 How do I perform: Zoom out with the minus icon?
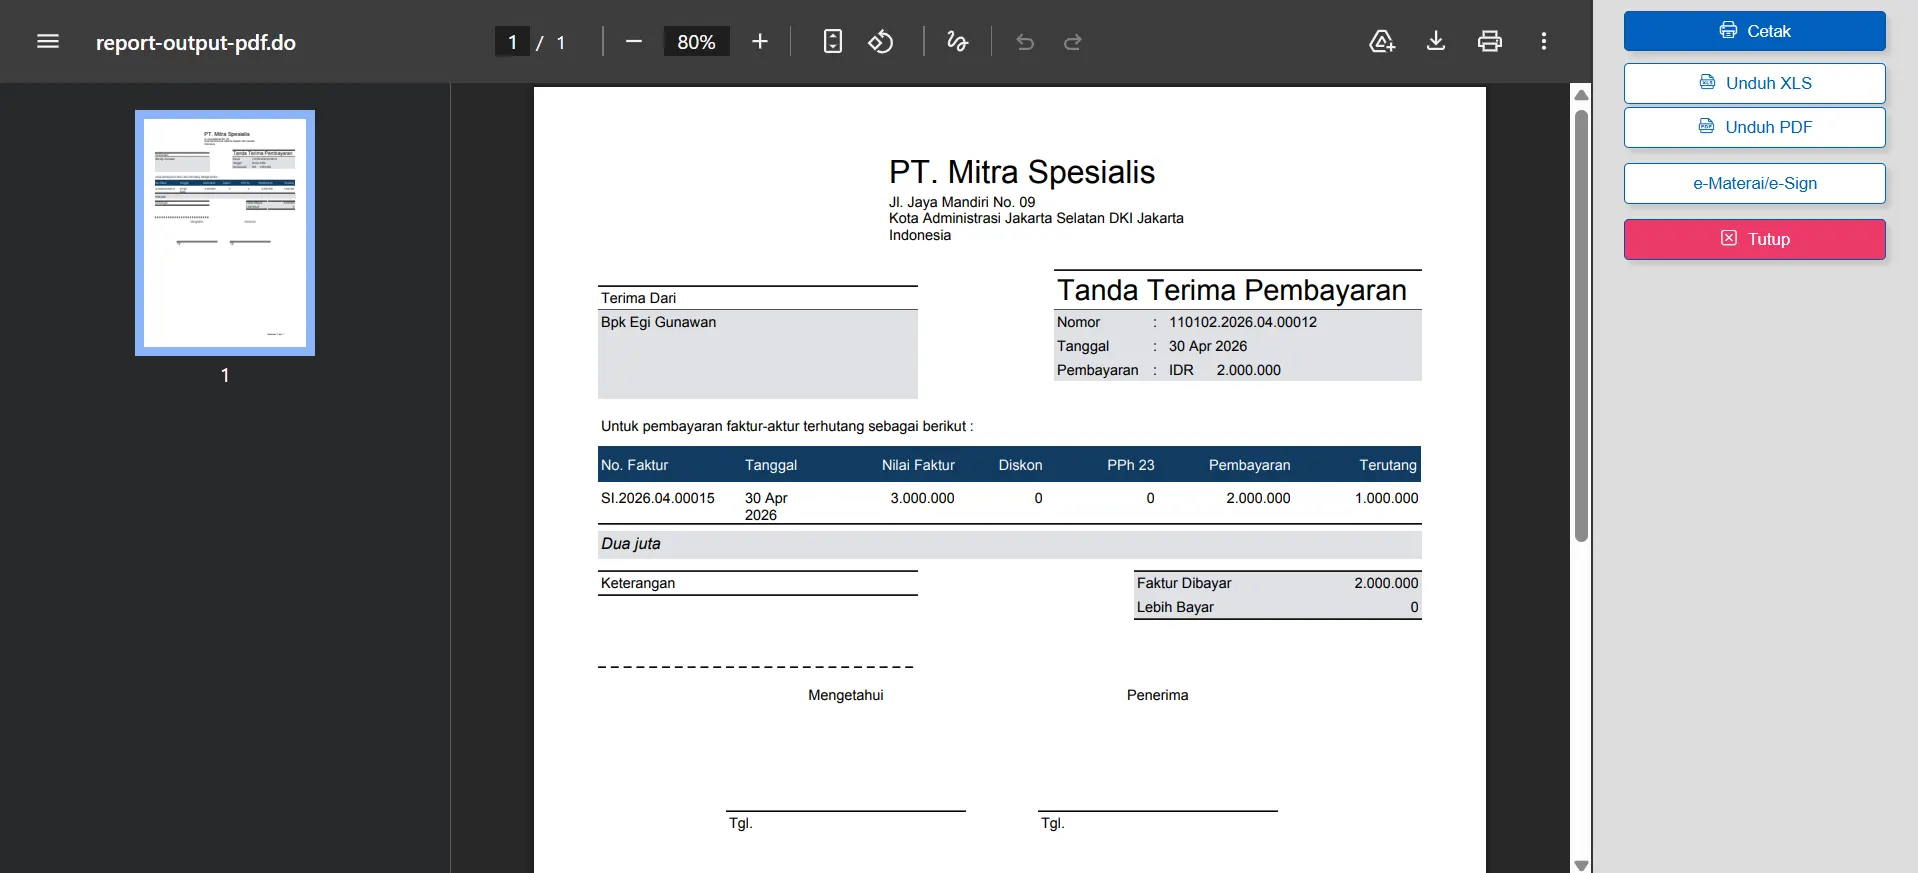pos(633,41)
